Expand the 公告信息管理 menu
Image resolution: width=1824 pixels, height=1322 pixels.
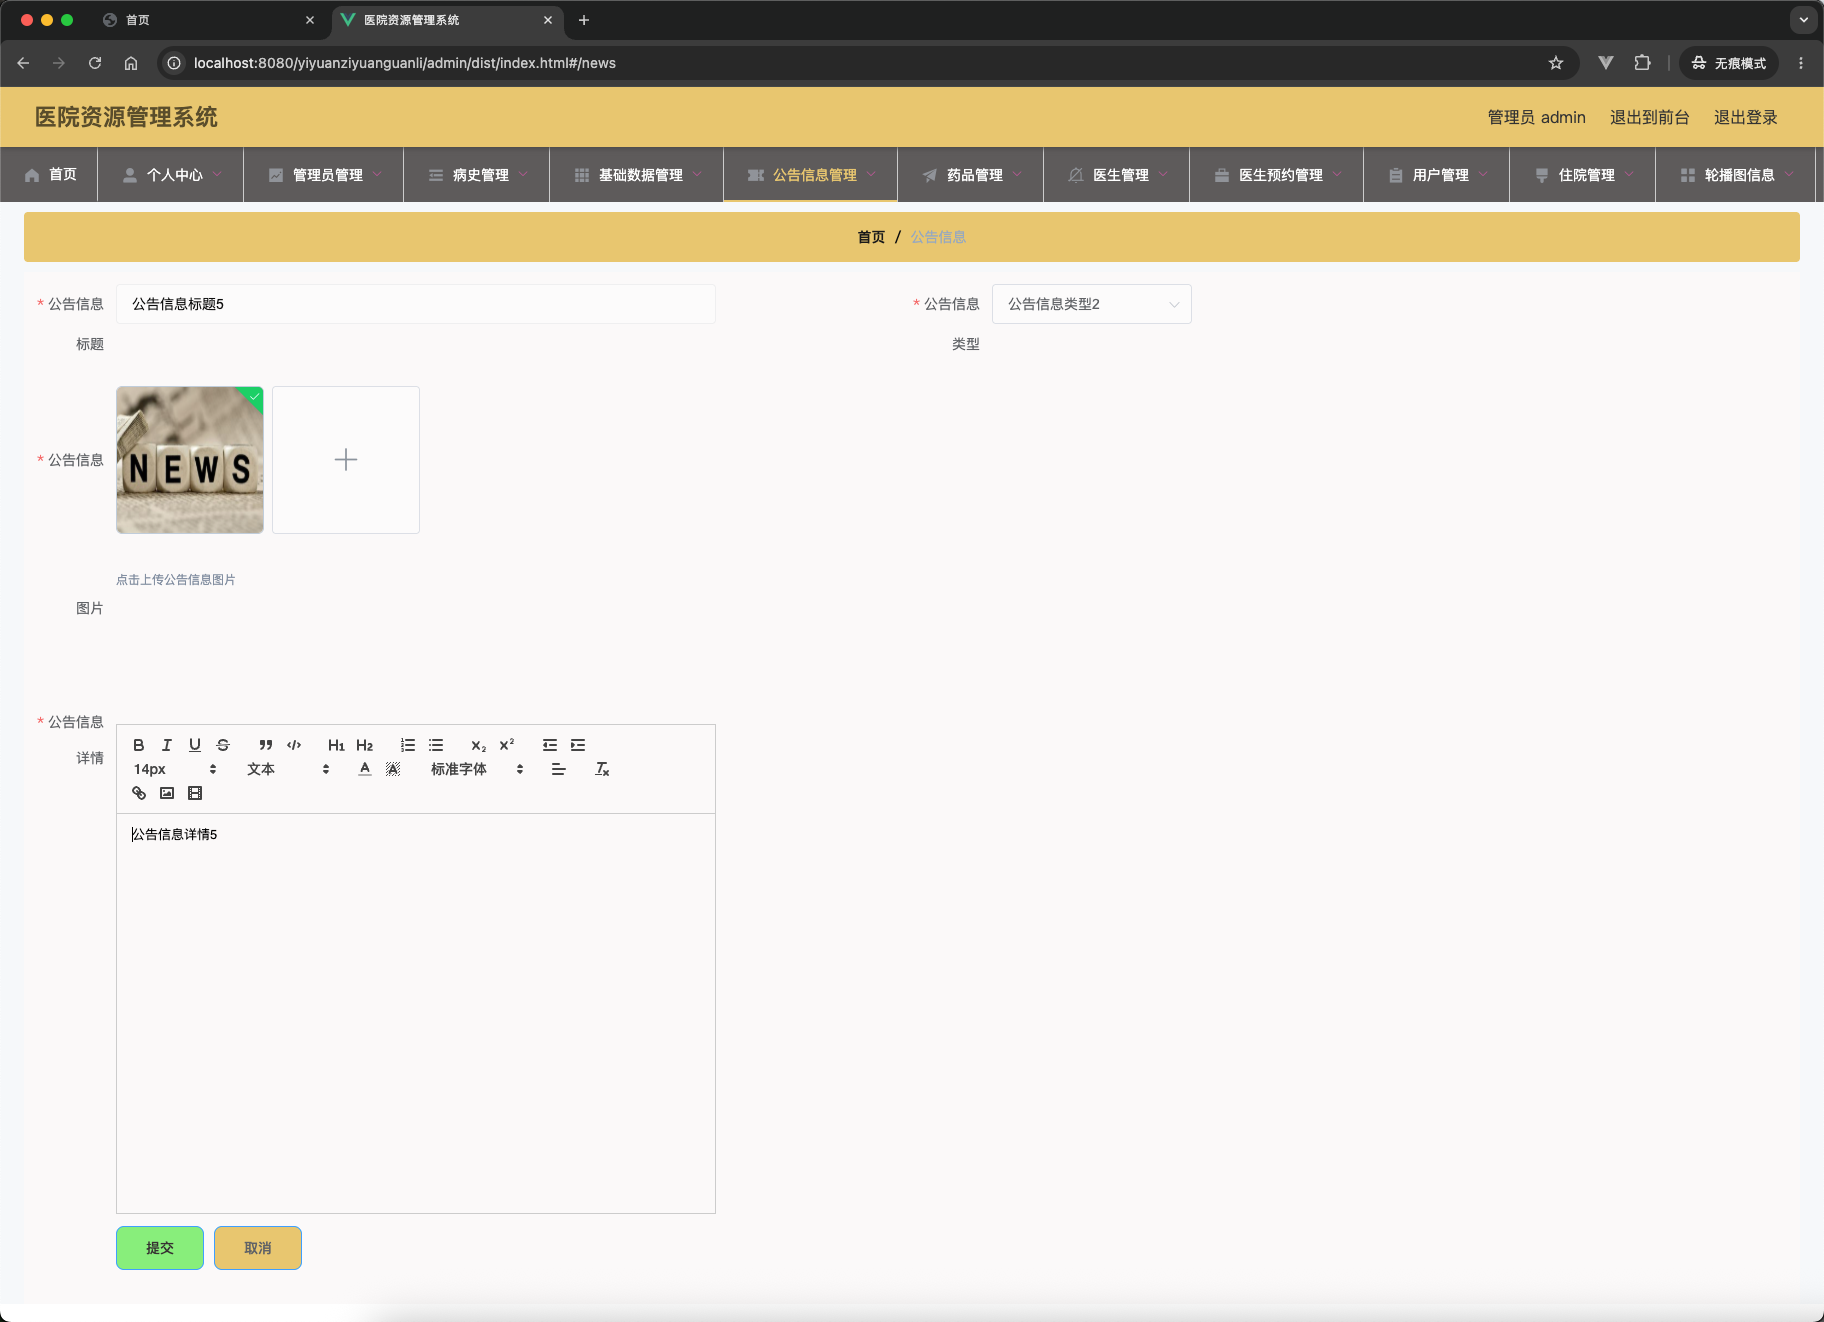point(811,175)
